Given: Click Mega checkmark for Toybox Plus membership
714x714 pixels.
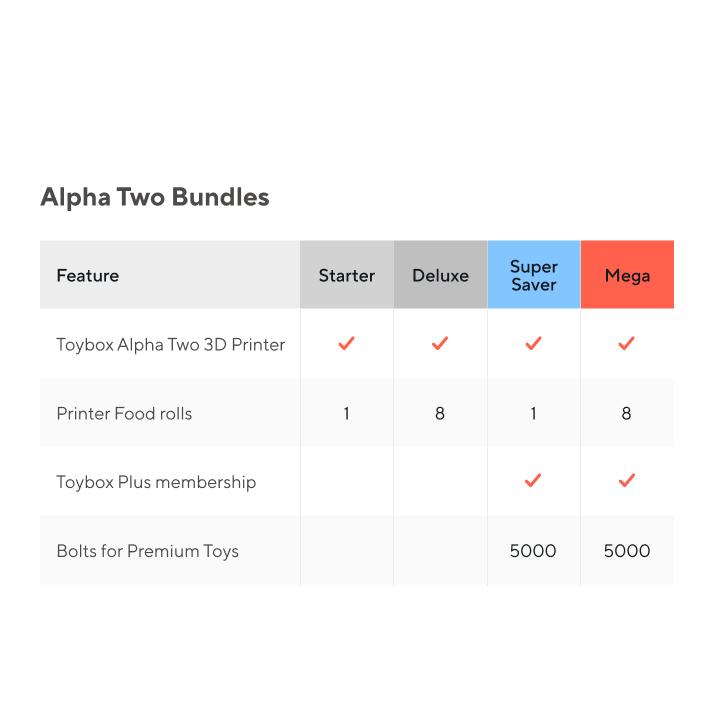Looking at the screenshot, I should click(627, 481).
